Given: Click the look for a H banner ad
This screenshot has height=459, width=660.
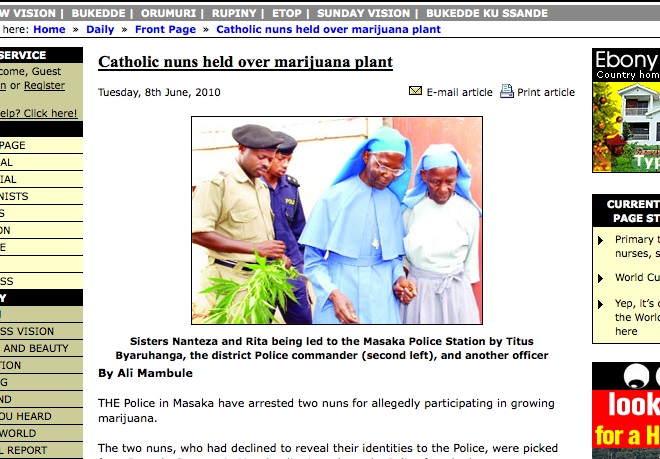Looking at the screenshot, I should [x=626, y=411].
